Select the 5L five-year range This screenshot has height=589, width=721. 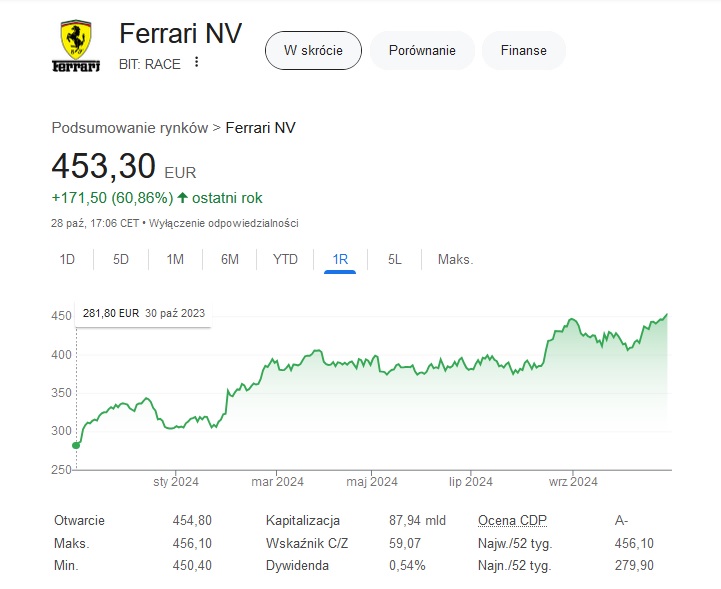[395, 259]
